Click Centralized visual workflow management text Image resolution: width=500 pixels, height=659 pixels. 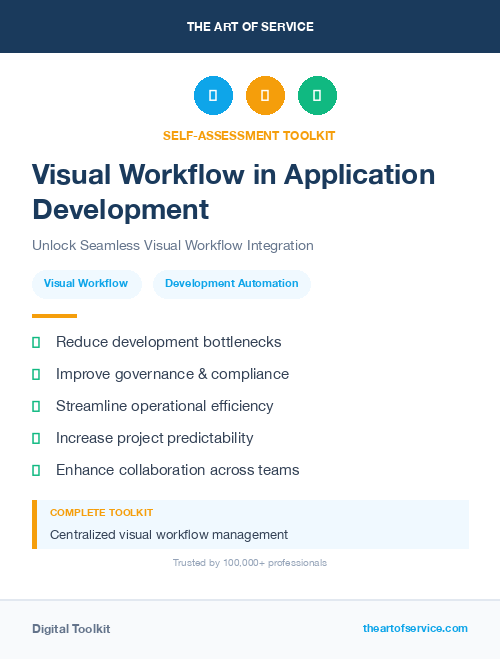(169, 535)
